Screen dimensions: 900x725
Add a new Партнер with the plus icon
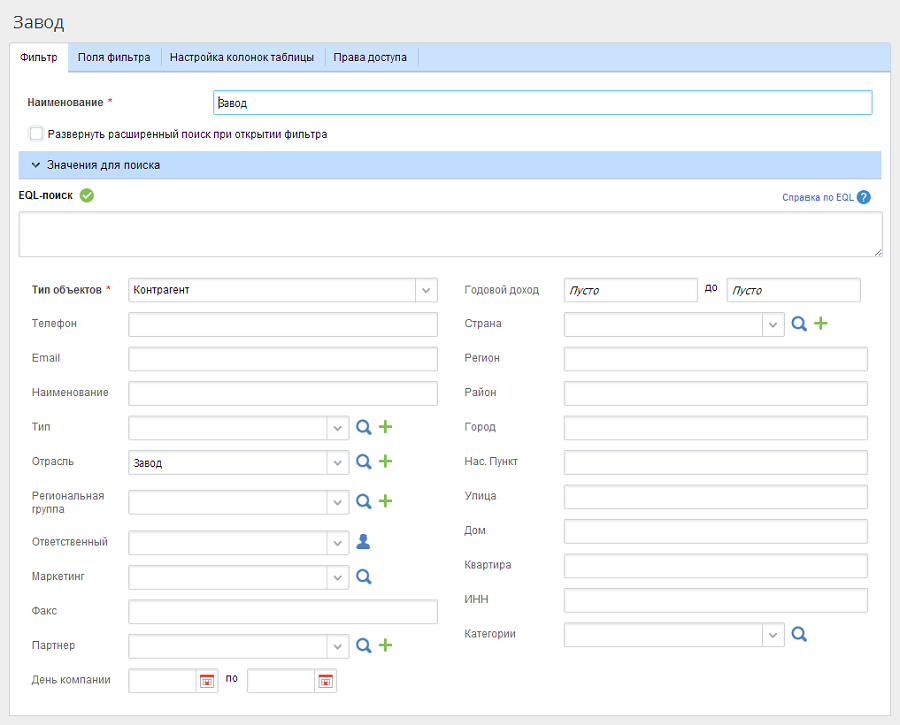(385, 646)
